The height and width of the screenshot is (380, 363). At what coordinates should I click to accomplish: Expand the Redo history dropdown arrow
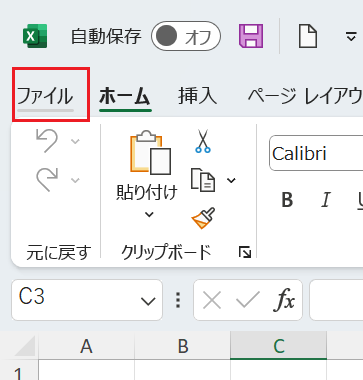point(75,180)
